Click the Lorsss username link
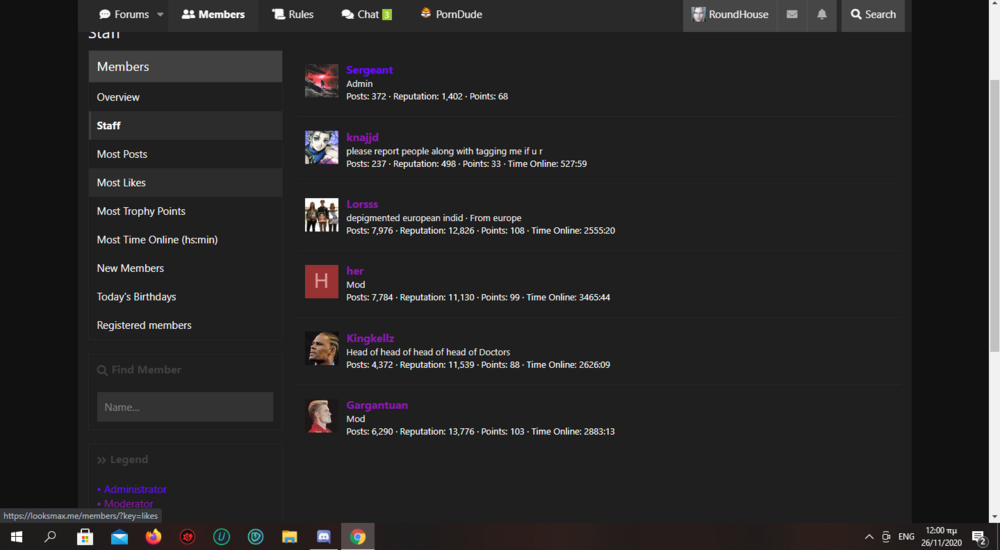Screen dimensions: 1000x550 (362, 204)
